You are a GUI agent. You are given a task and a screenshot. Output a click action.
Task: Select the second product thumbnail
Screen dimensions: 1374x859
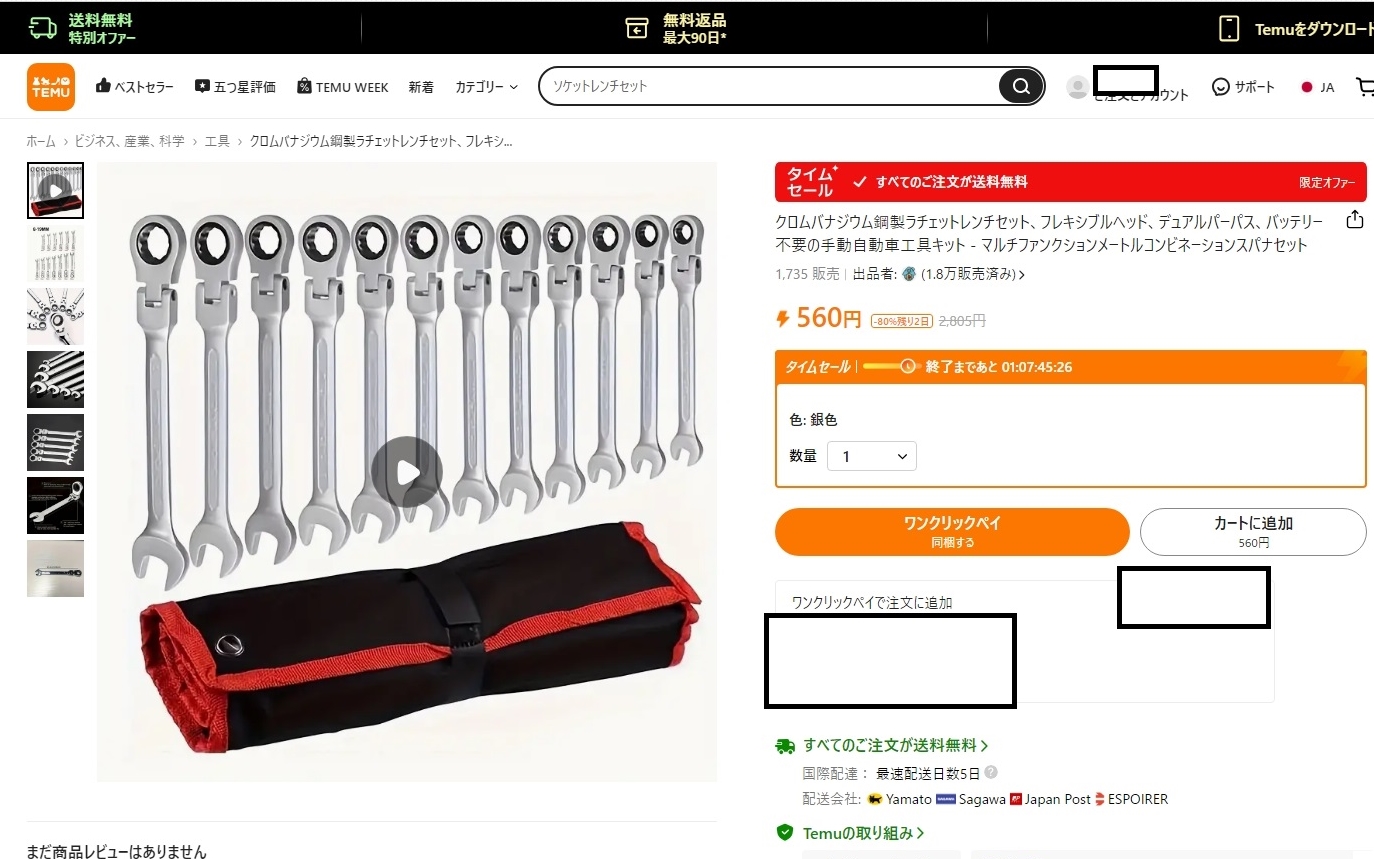pyautogui.click(x=55, y=253)
